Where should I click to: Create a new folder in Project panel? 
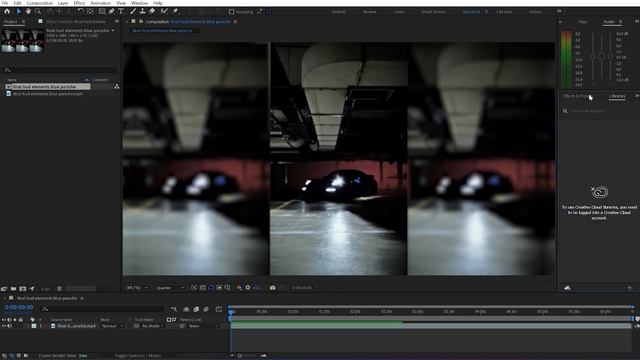click(x=13, y=289)
